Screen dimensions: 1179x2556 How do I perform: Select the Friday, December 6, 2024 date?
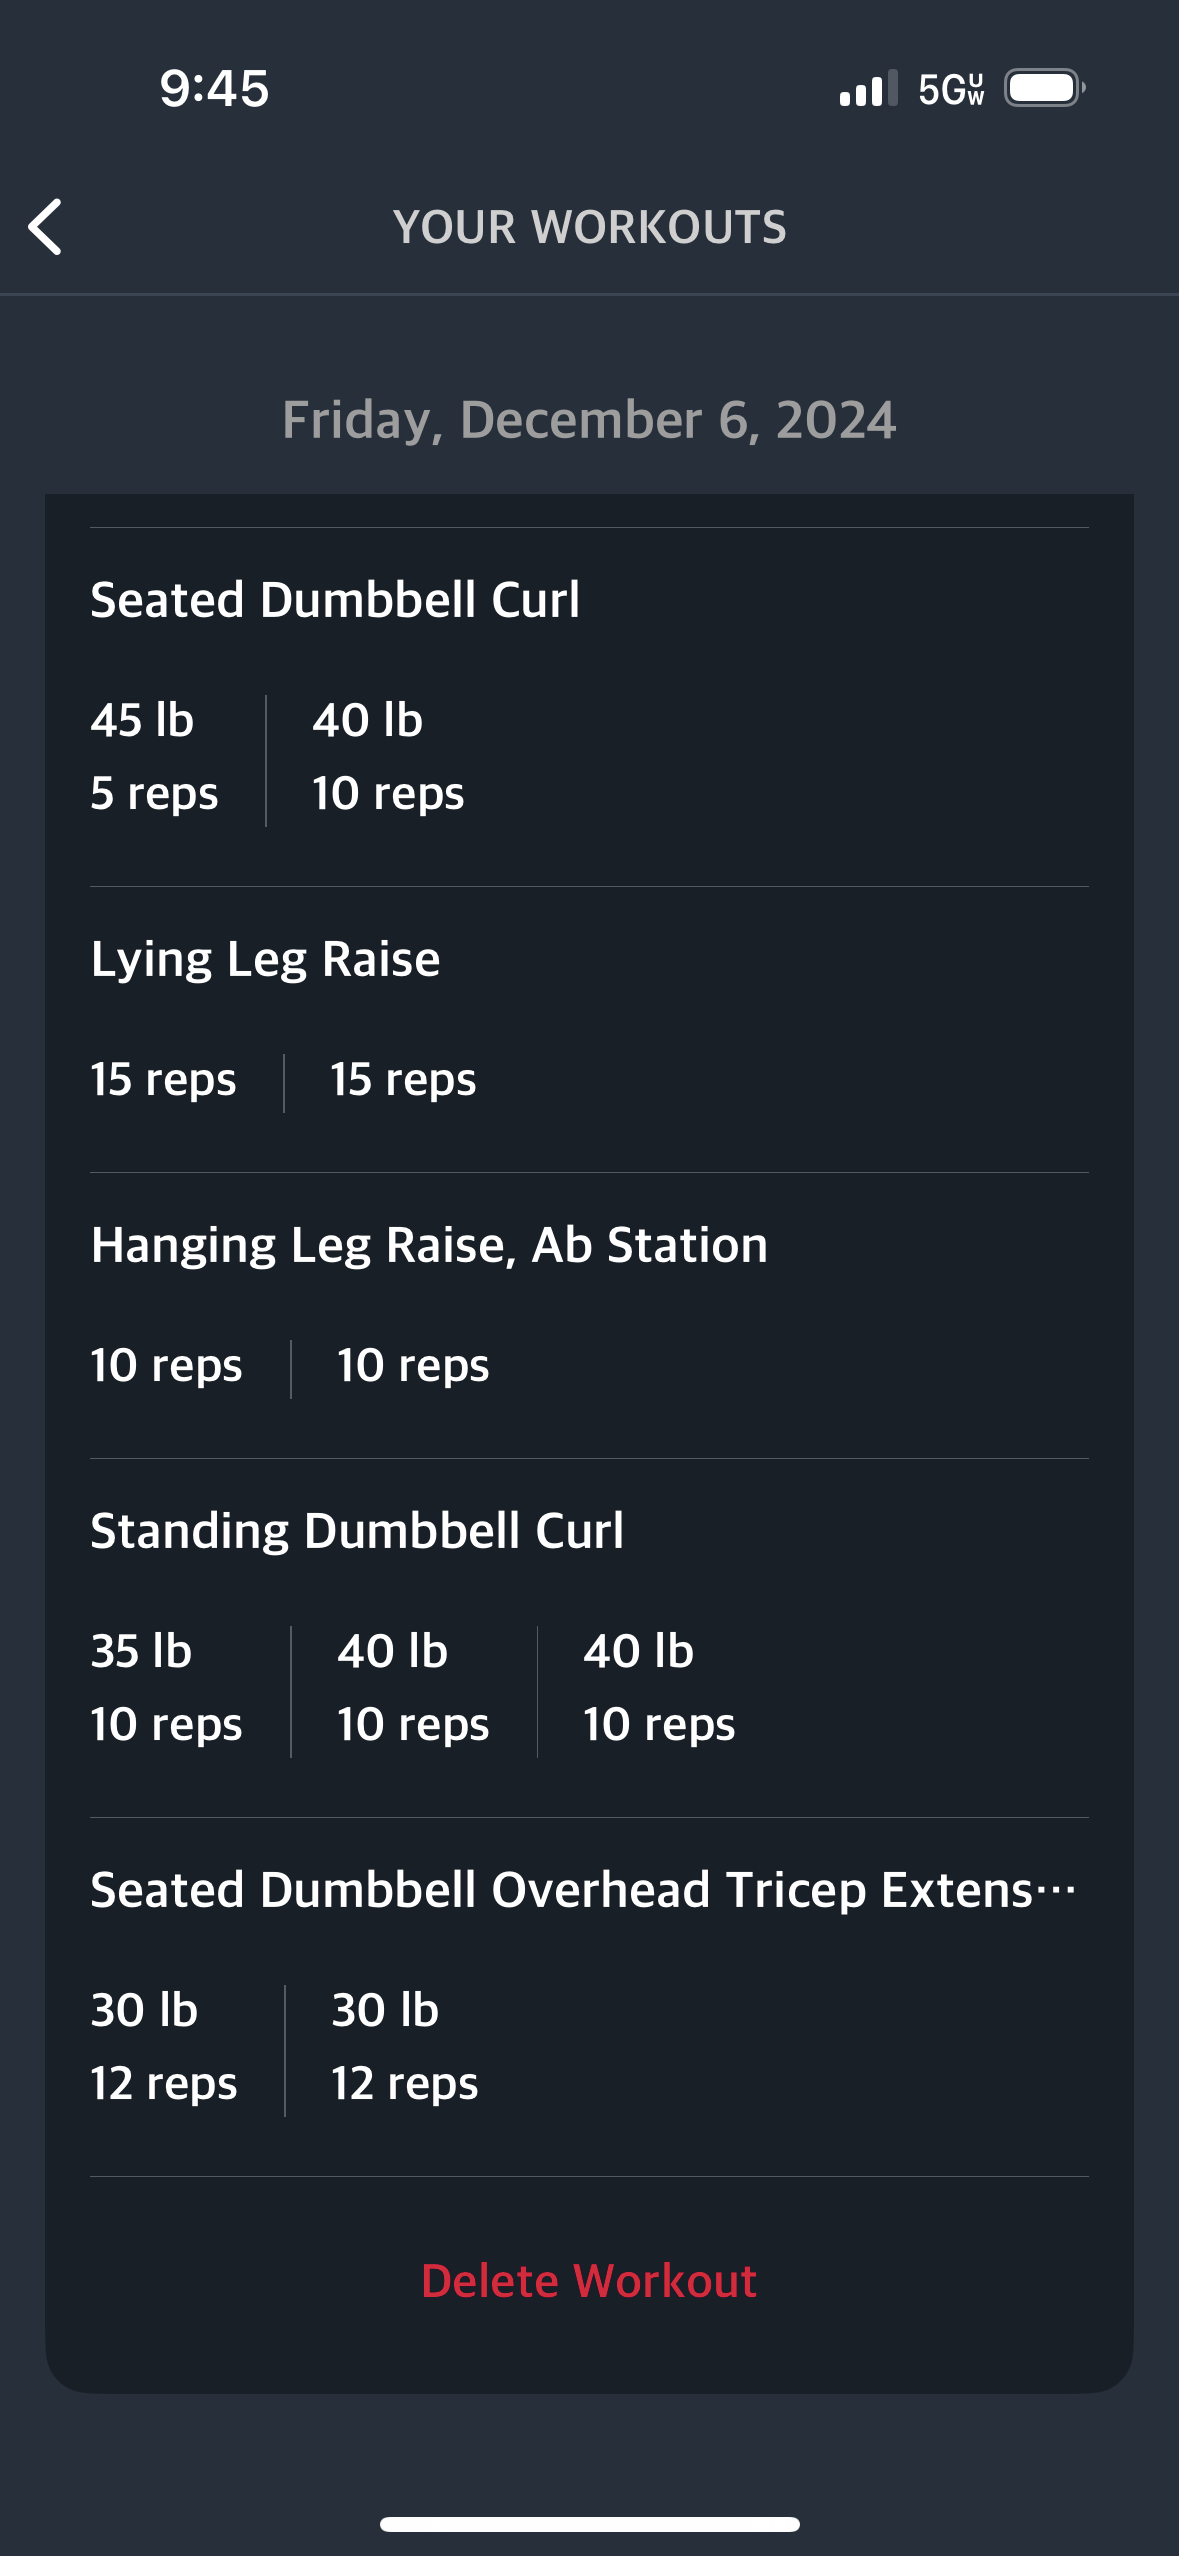(x=589, y=420)
